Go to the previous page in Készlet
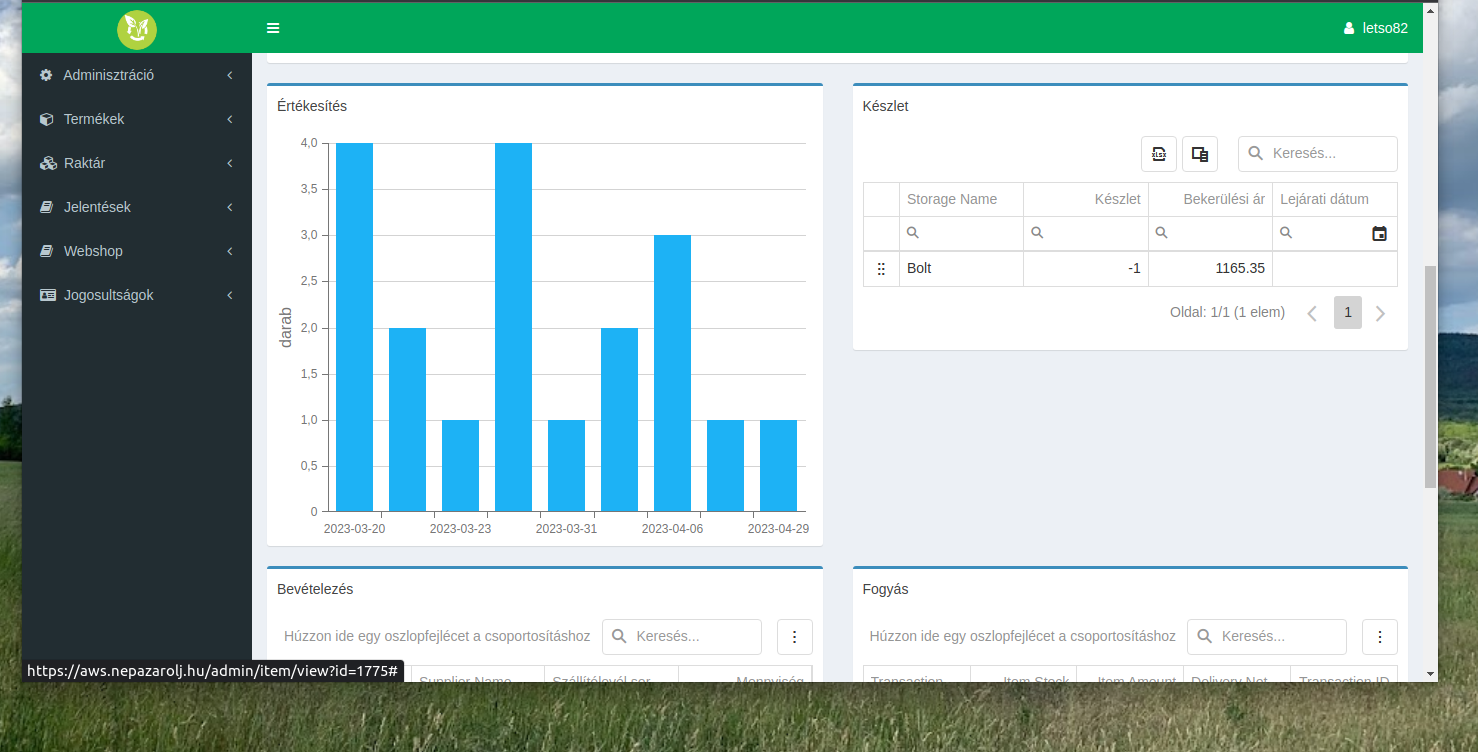This screenshot has height=752, width=1478. point(1312,313)
